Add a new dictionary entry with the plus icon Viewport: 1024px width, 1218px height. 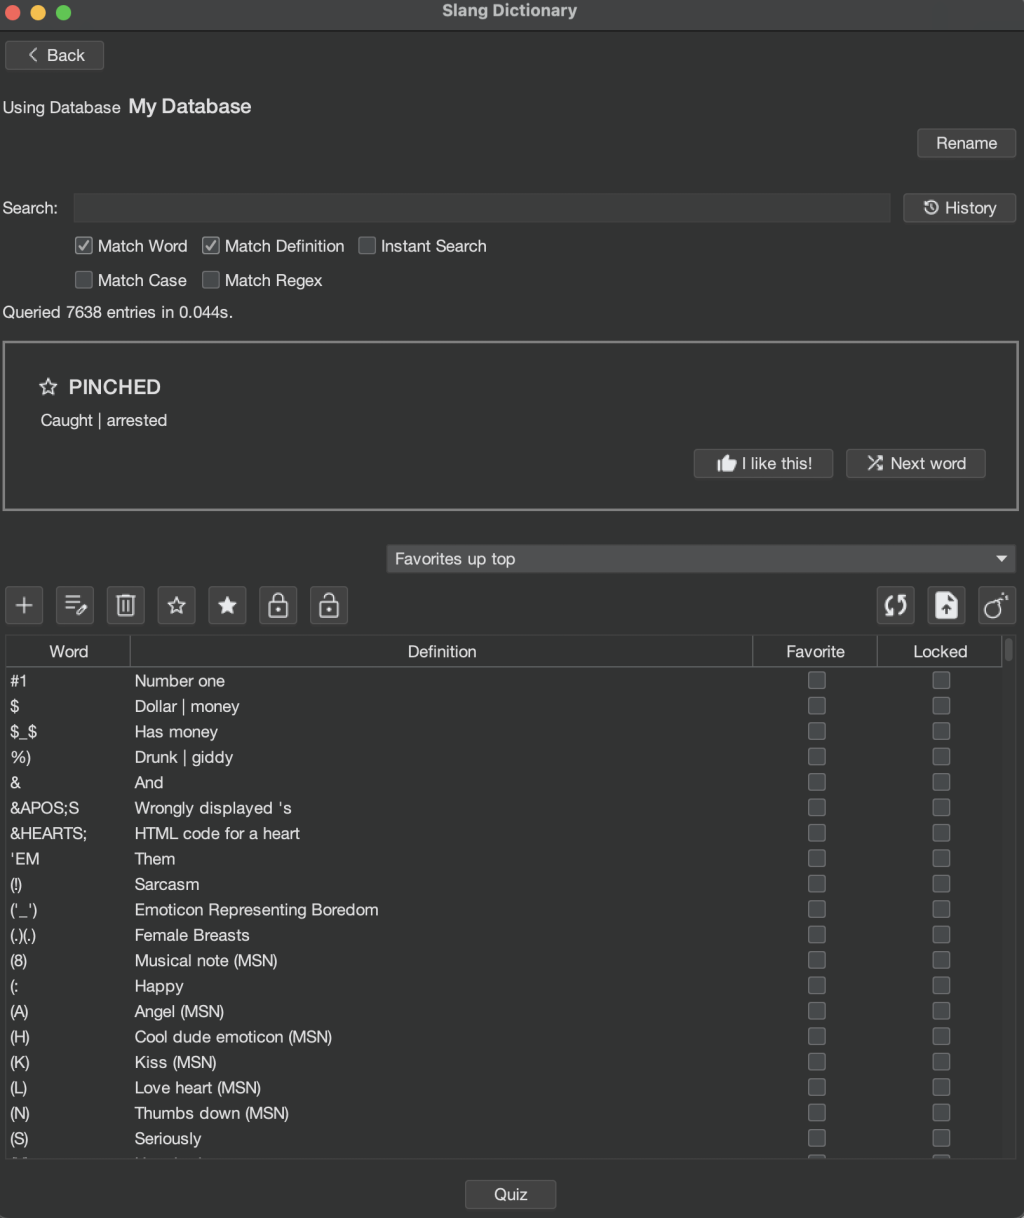pyautogui.click(x=23, y=605)
